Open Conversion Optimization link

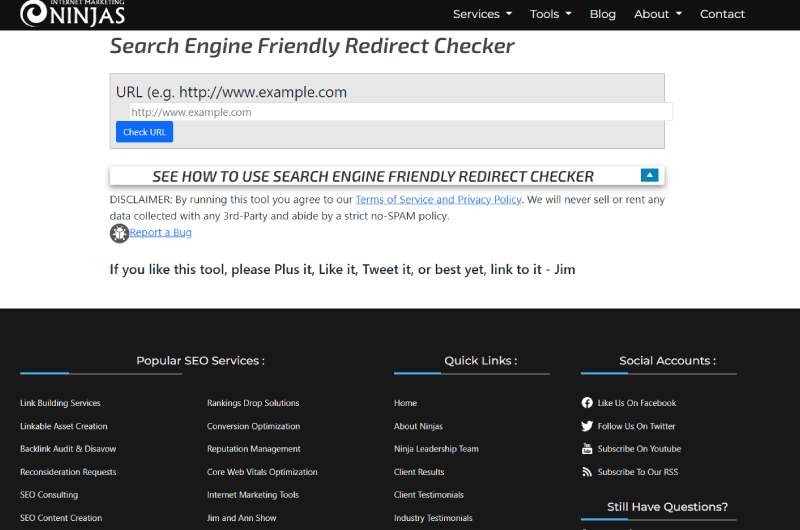(x=254, y=426)
